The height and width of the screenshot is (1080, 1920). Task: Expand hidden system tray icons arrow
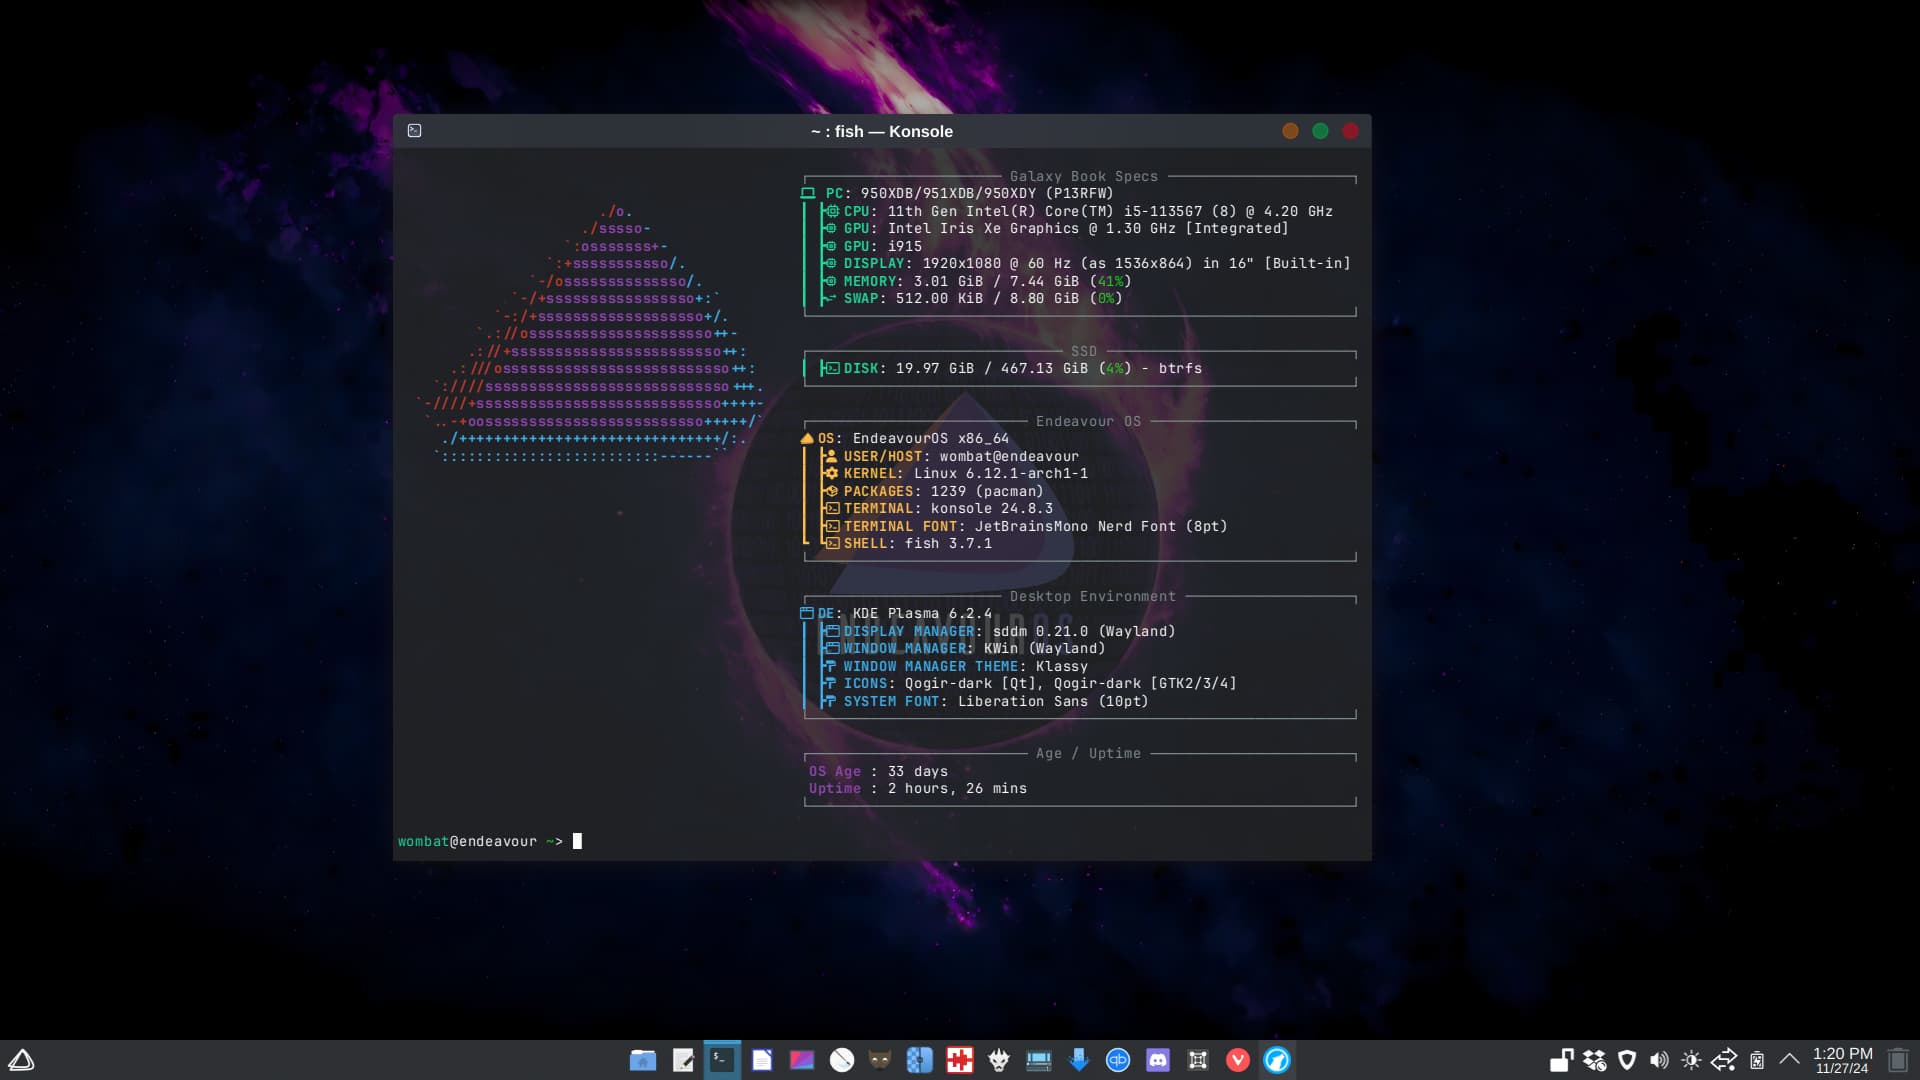pyautogui.click(x=1790, y=1059)
